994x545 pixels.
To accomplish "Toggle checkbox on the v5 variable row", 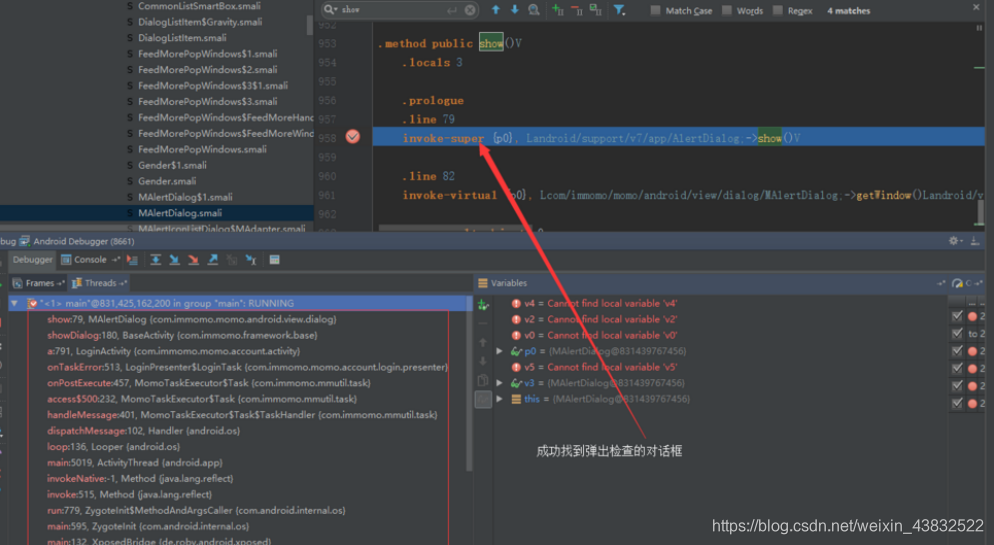I will click(x=957, y=368).
